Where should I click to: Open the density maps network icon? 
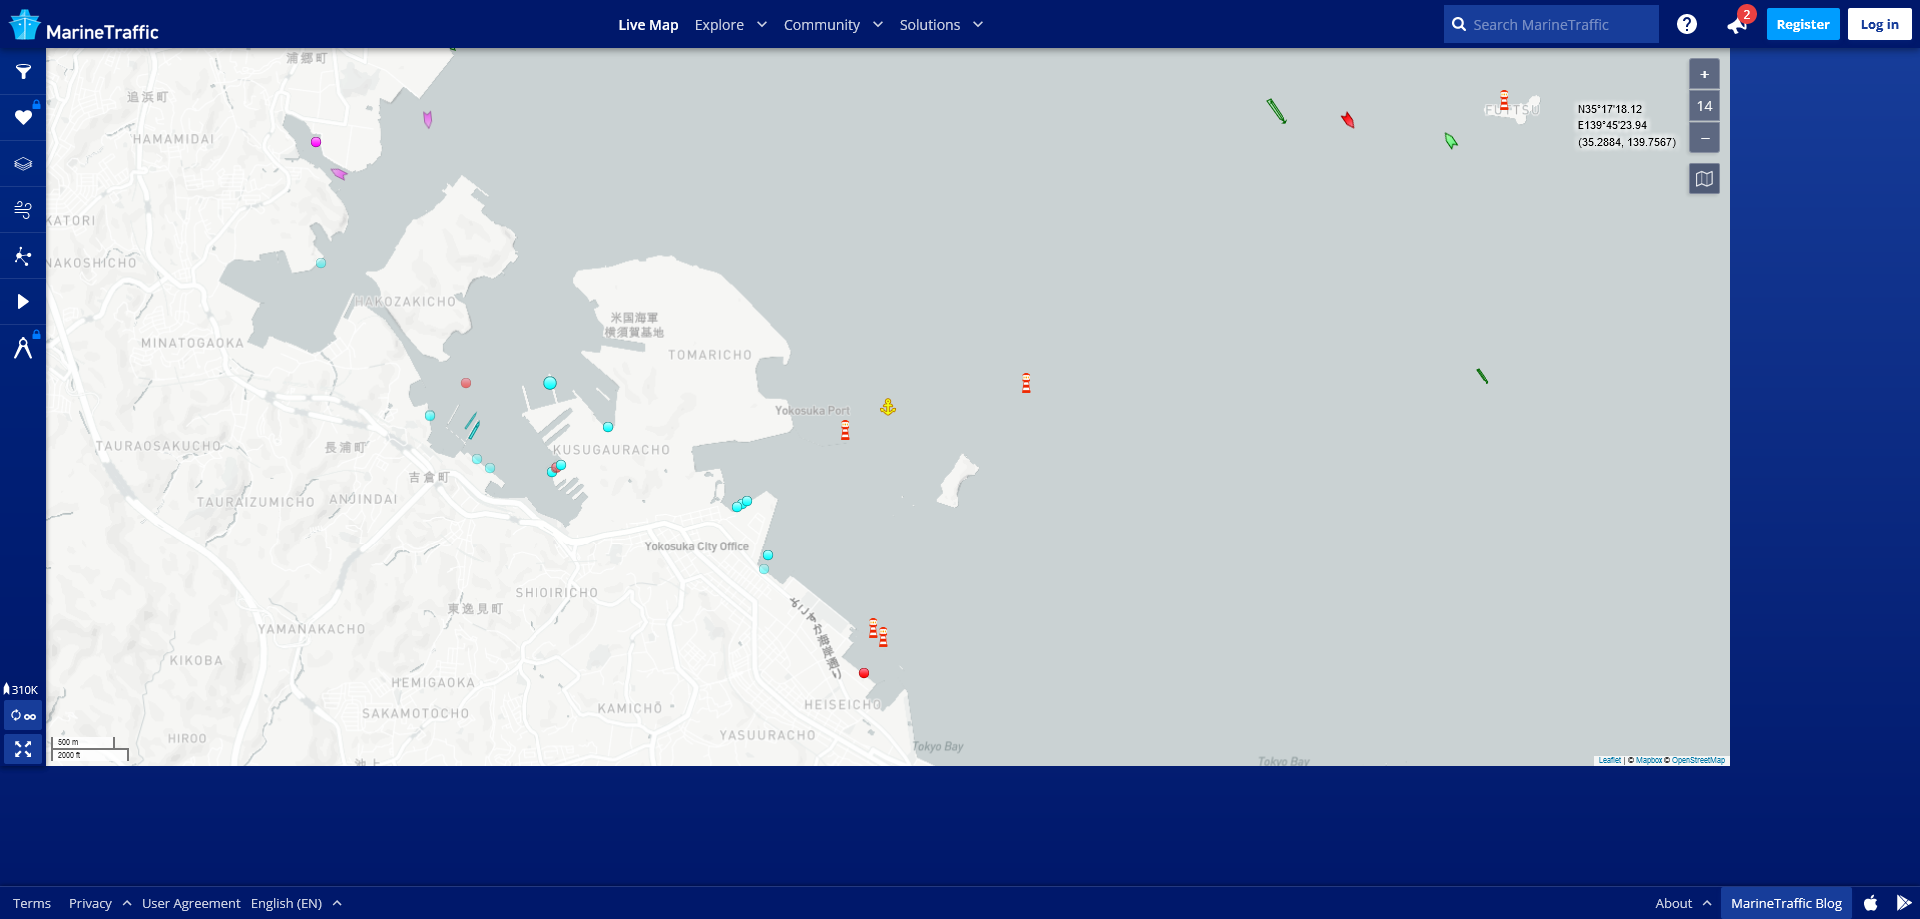pos(23,256)
